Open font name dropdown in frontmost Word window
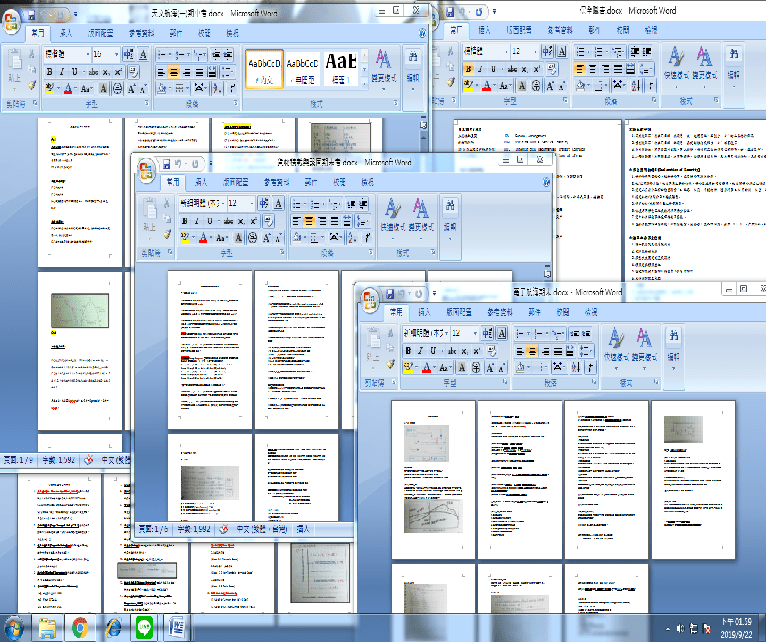This screenshot has width=766, height=642. pos(447,333)
